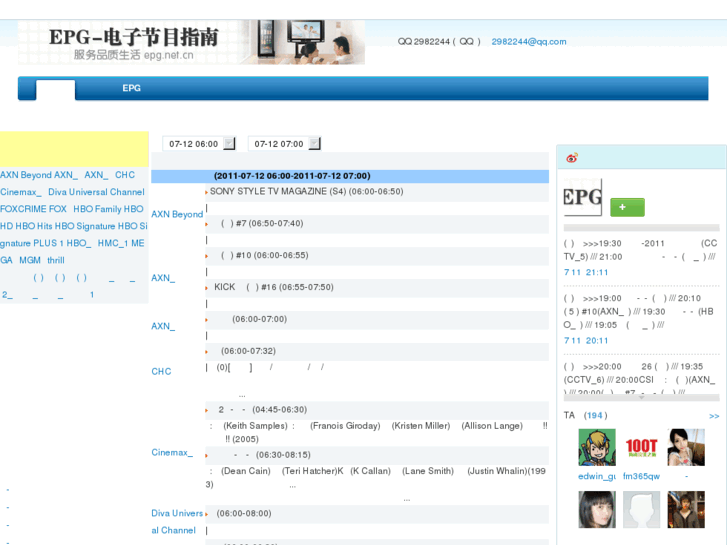The image size is (727, 545).
Task: Select the (06:30-08:15) Cinemax program entry
Action: pos(272,455)
